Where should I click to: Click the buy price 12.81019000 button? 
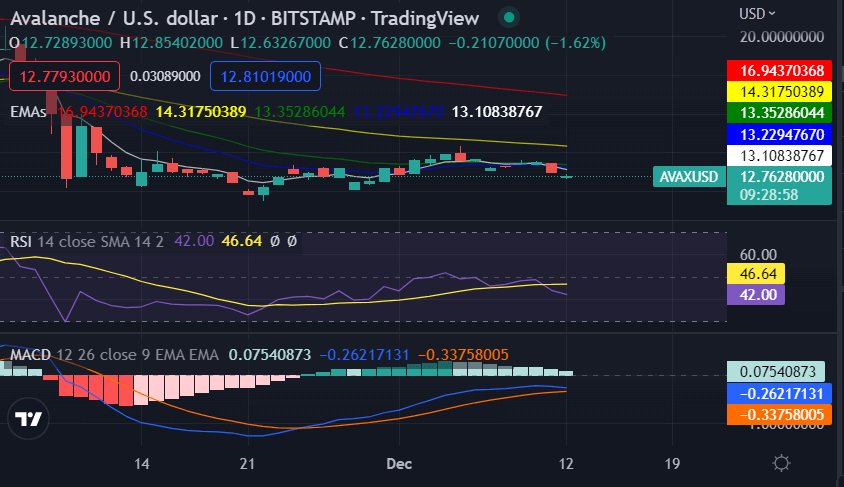265,76
